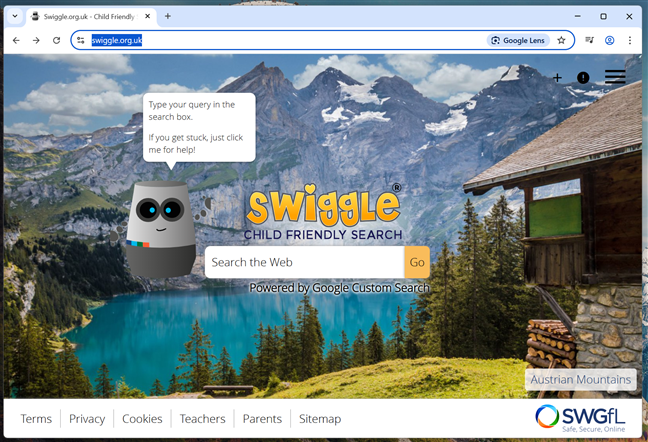Open a new browser tab
The height and width of the screenshot is (442, 648).
168,16
